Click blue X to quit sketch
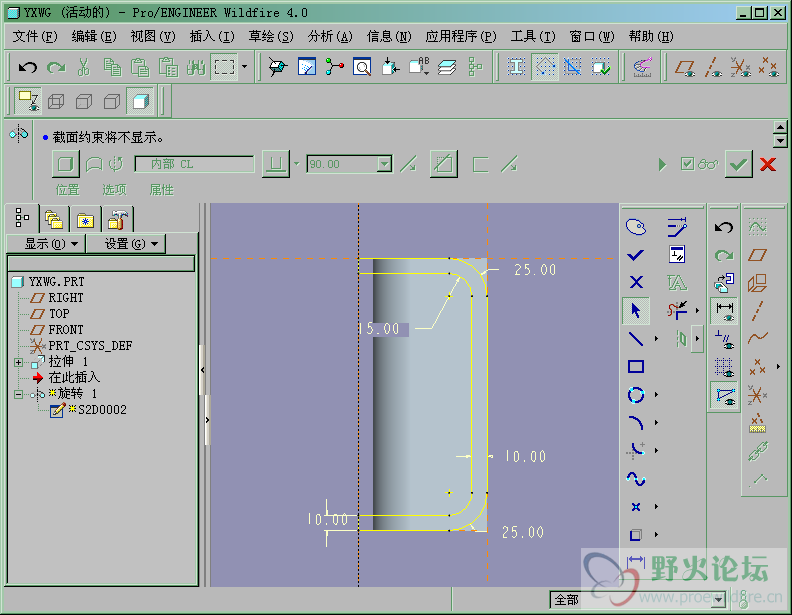Image resolution: width=792 pixels, height=615 pixels. click(x=636, y=282)
